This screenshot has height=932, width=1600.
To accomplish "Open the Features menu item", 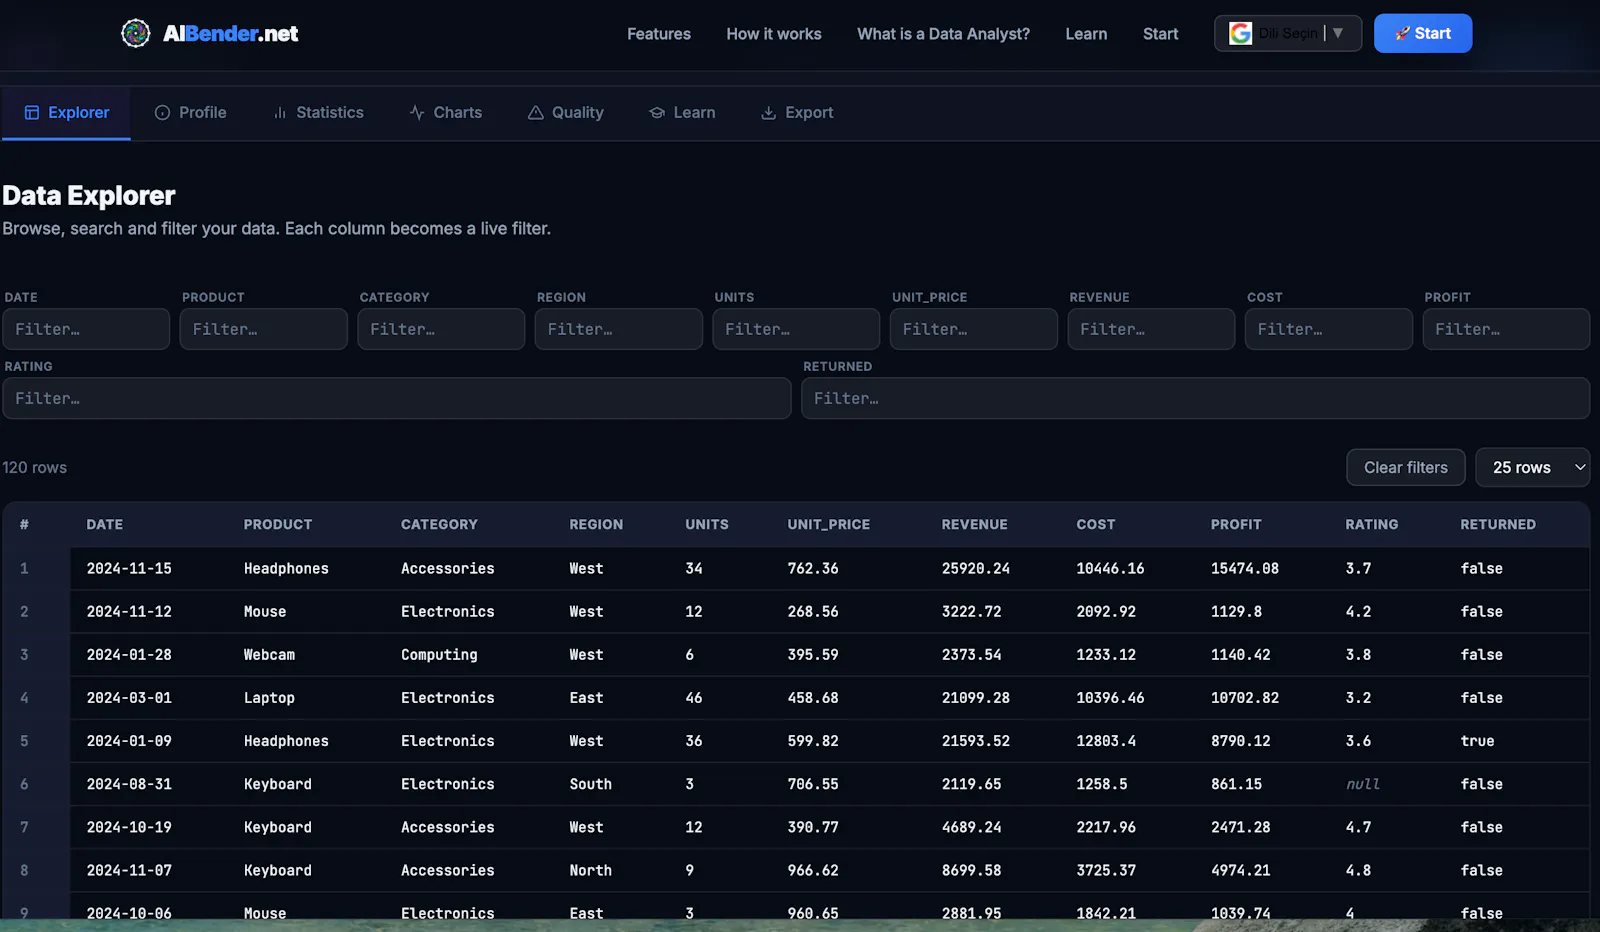I will point(659,34).
